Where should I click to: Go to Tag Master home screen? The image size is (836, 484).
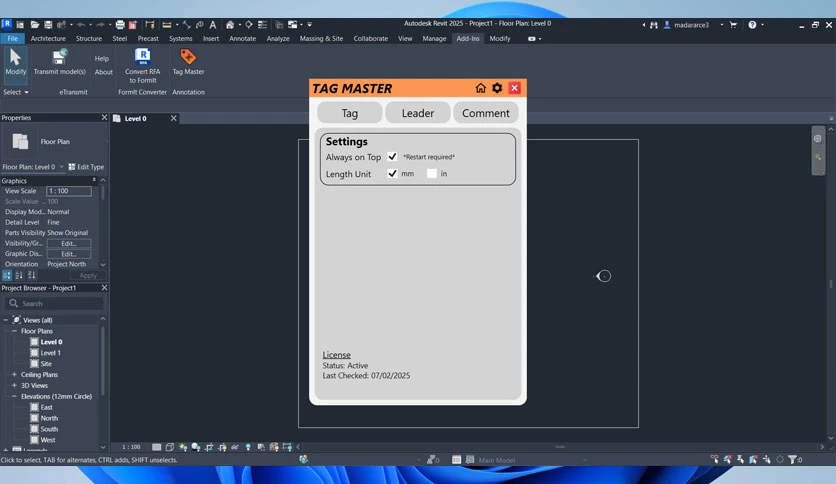click(480, 88)
